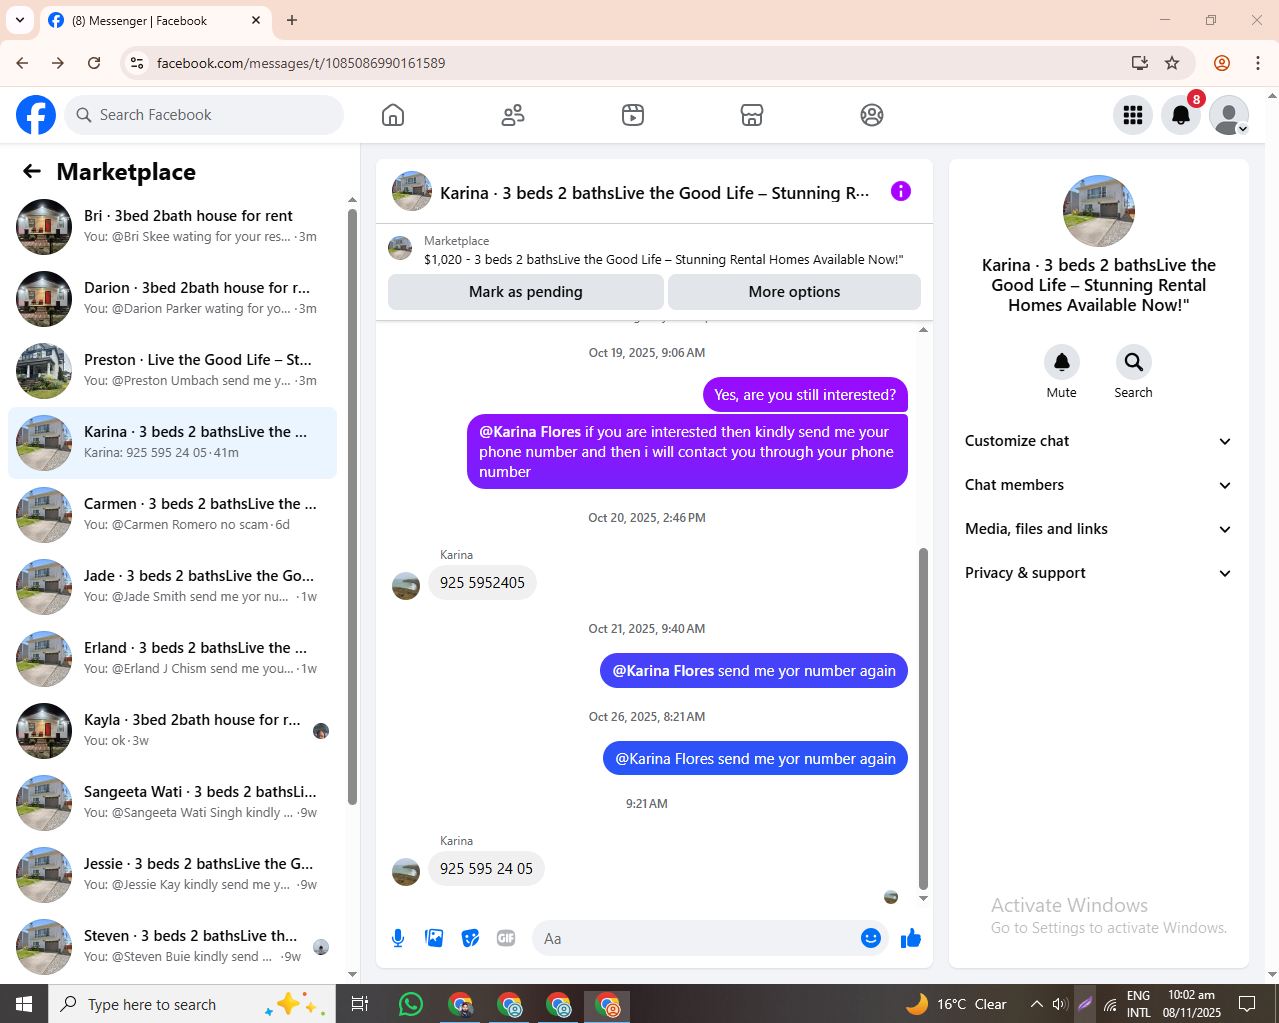Go to the Home feed icon
The image size is (1279, 1023).
pyautogui.click(x=393, y=115)
